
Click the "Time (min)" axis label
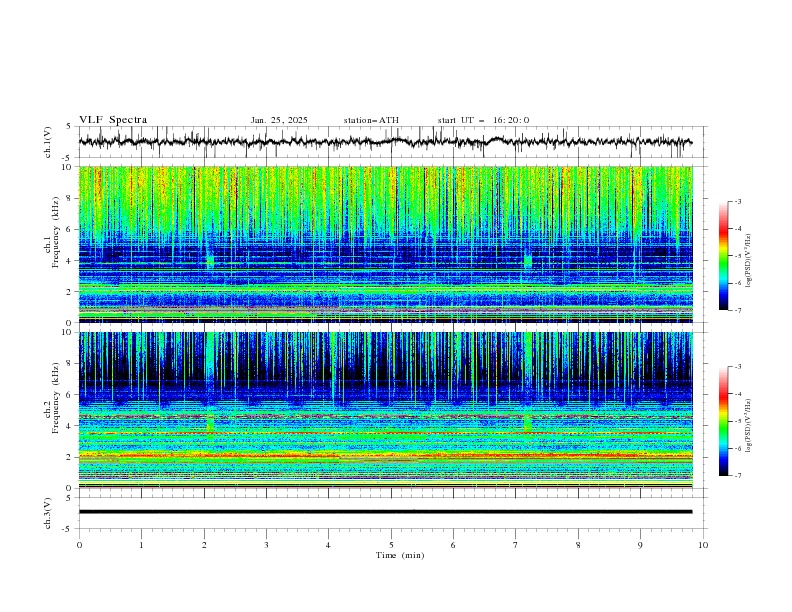(400, 555)
